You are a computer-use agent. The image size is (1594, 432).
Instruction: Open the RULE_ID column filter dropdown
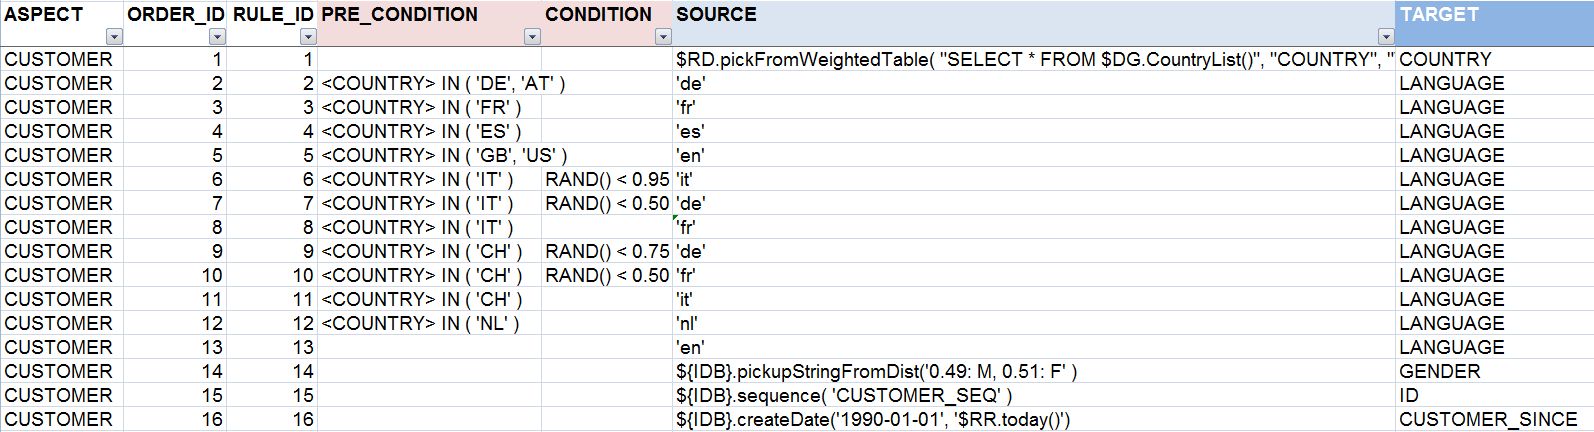click(308, 37)
